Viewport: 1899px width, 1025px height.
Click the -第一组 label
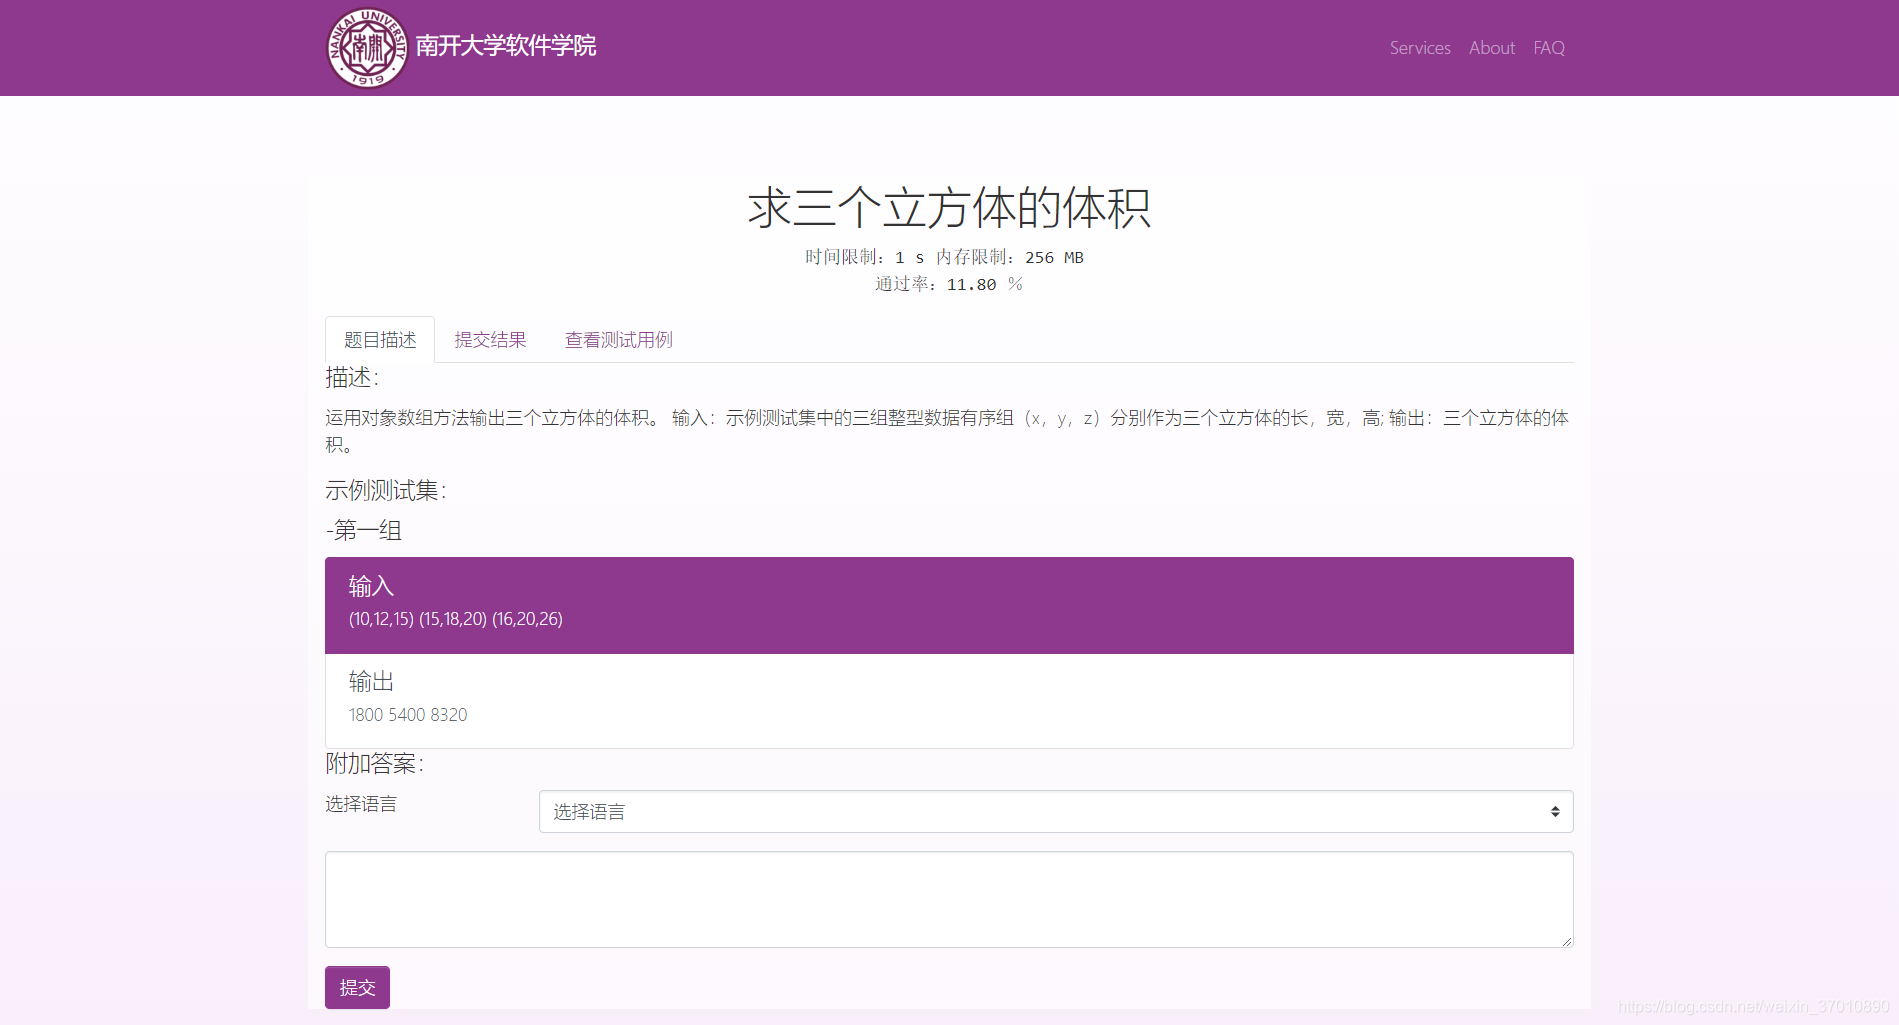364,531
